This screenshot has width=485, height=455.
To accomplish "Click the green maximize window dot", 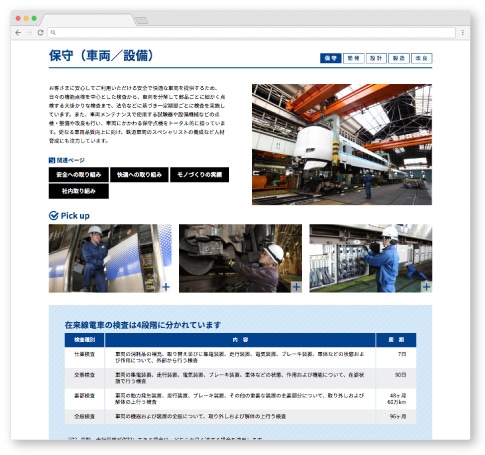I will [34, 18].
